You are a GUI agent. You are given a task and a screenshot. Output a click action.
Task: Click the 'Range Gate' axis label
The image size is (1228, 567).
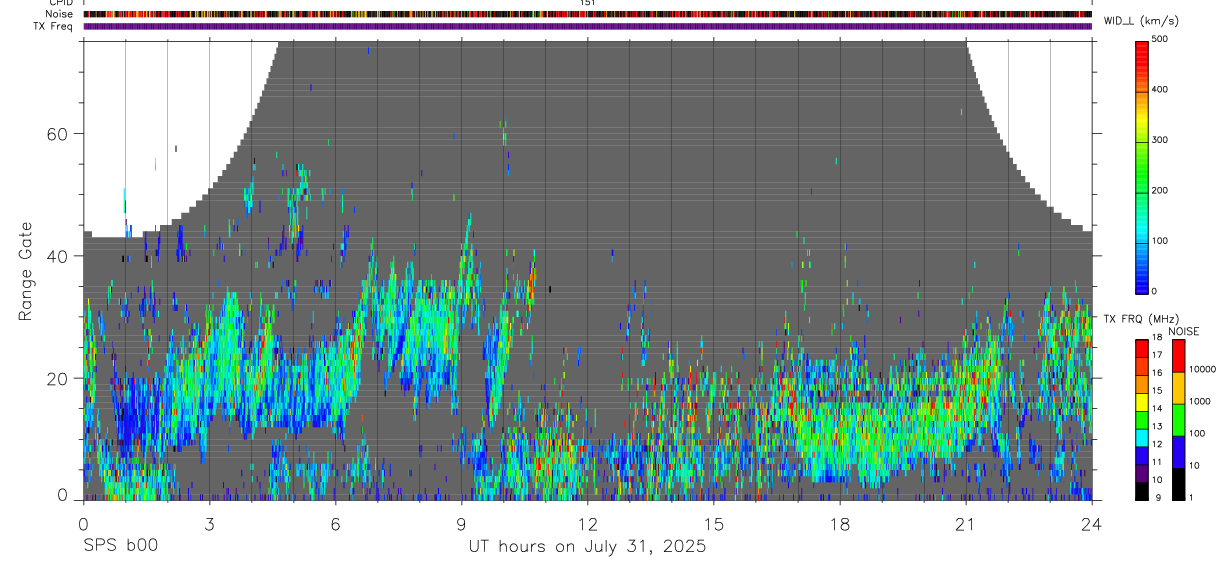tap(27, 271)
